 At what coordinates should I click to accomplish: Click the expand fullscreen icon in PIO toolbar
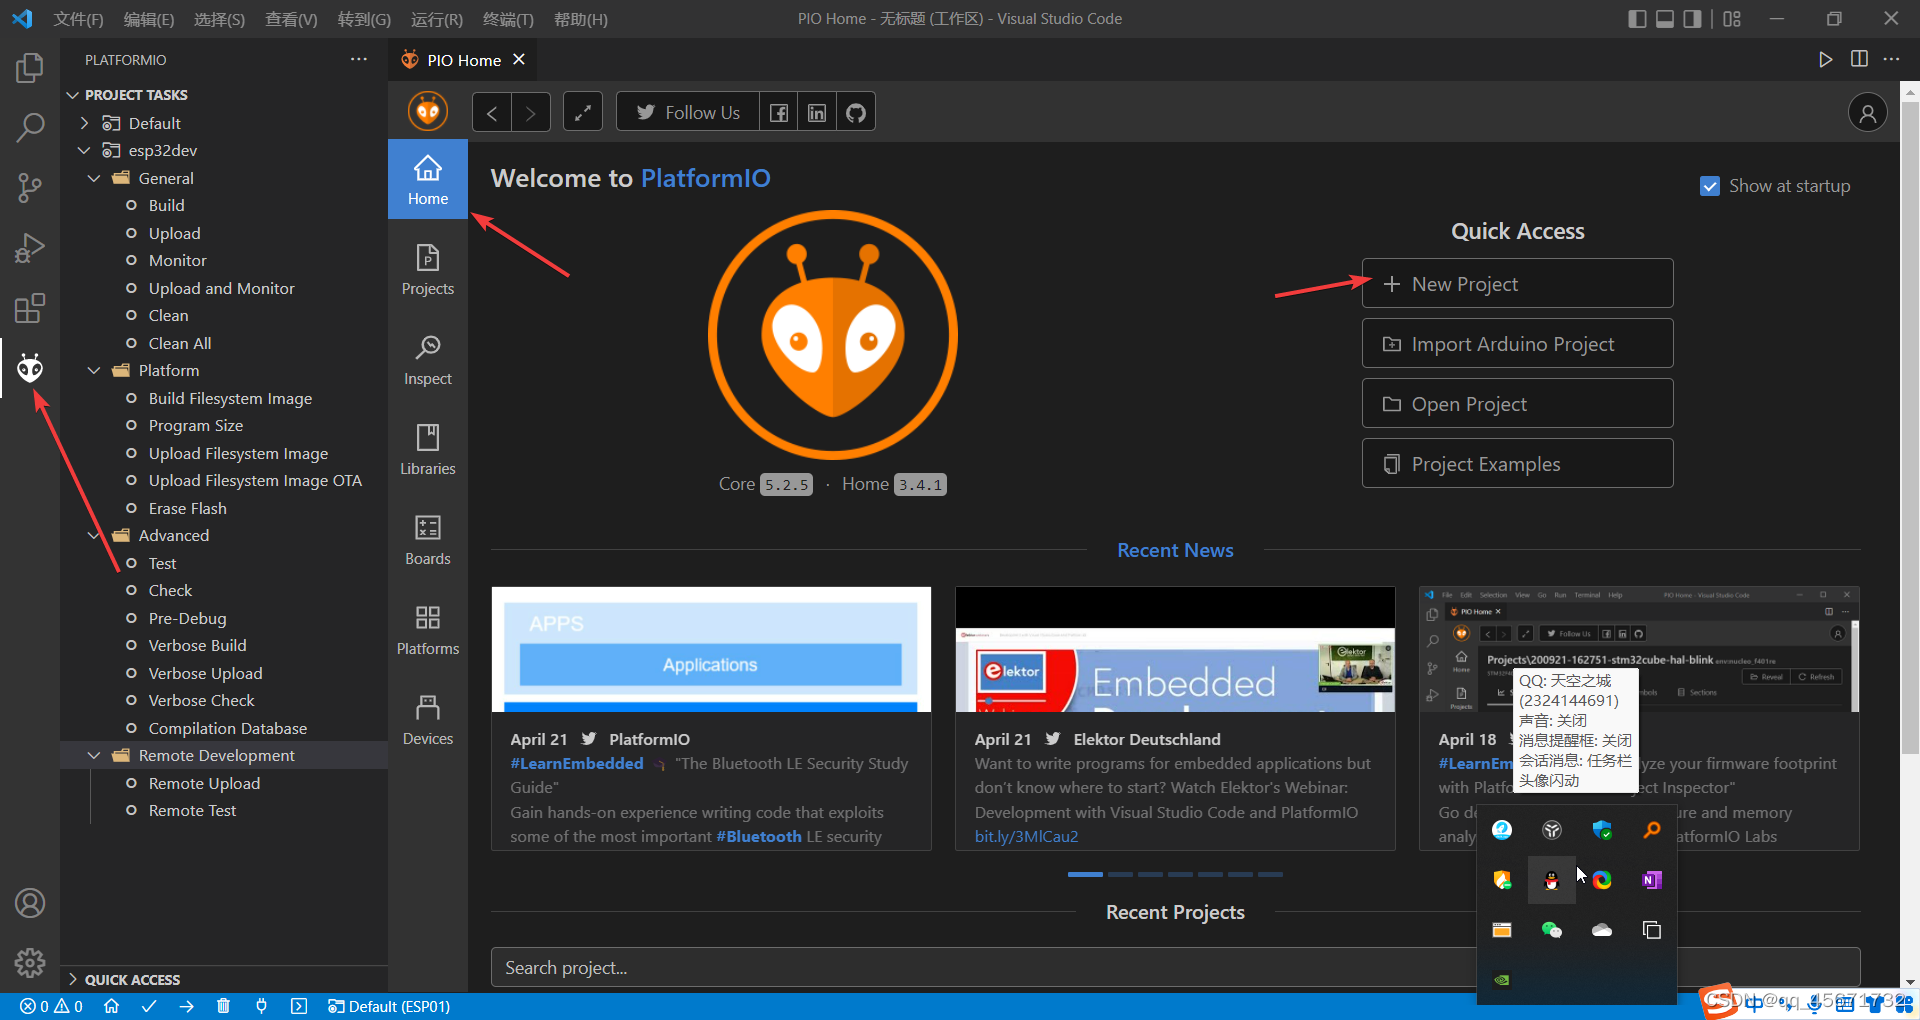point(583,112)
